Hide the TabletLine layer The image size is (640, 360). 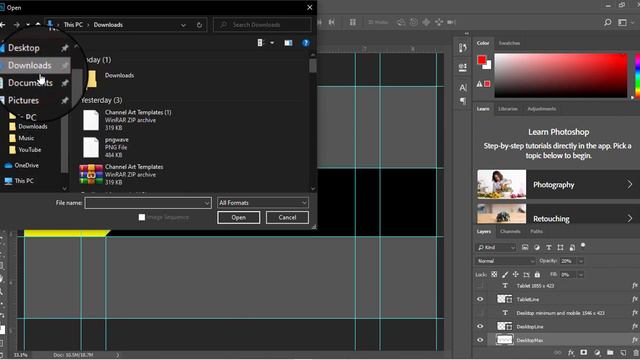(480, 299)
